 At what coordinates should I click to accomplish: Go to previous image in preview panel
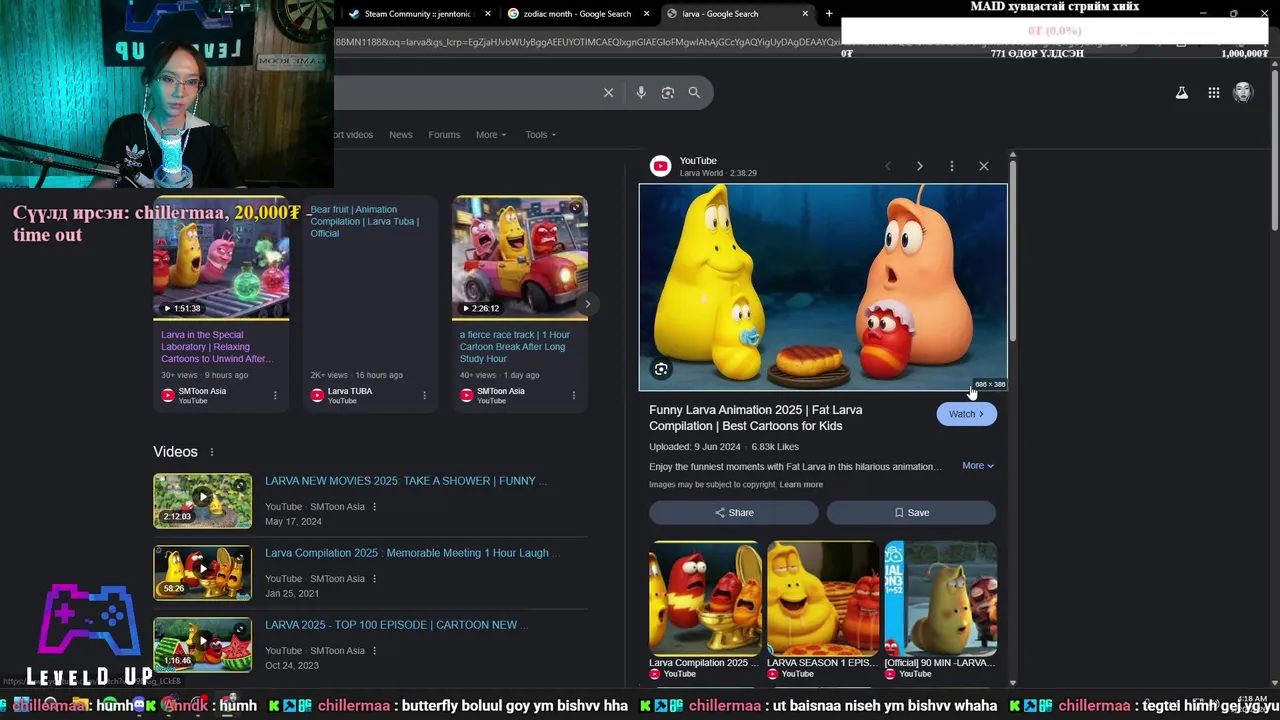(x=888, y=166)
